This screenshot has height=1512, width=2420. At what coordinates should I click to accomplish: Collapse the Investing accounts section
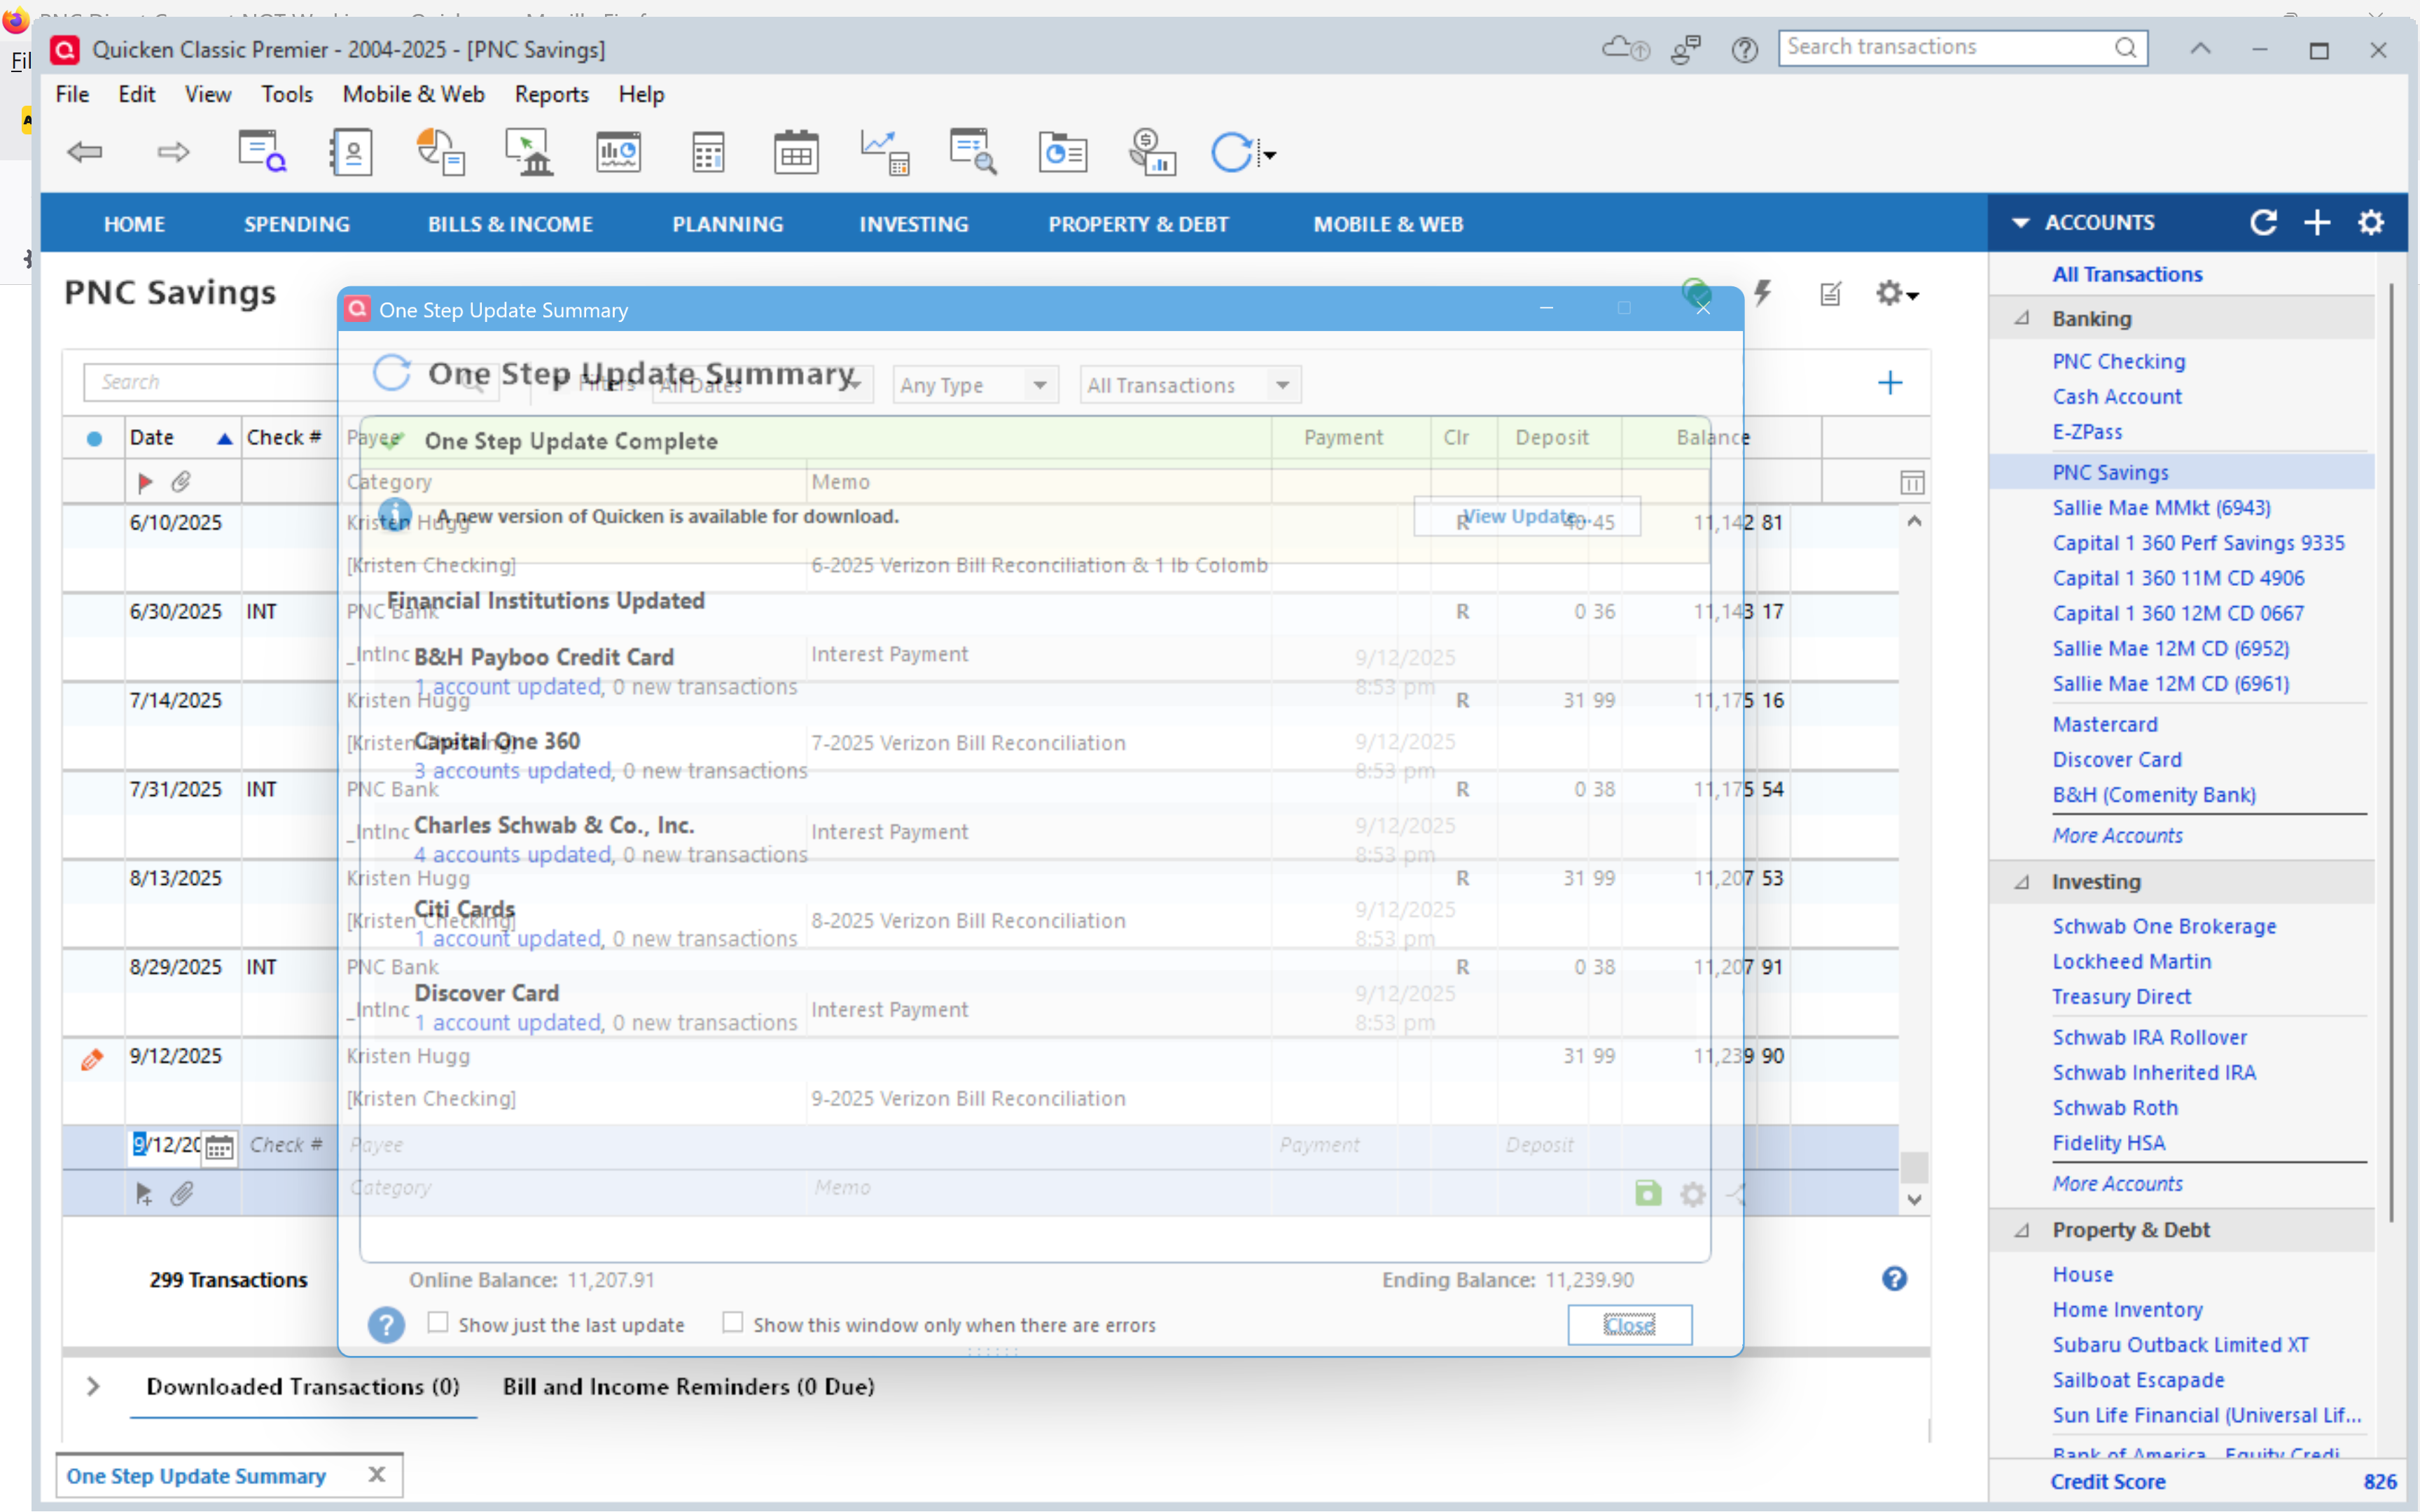coord(2022,882)
